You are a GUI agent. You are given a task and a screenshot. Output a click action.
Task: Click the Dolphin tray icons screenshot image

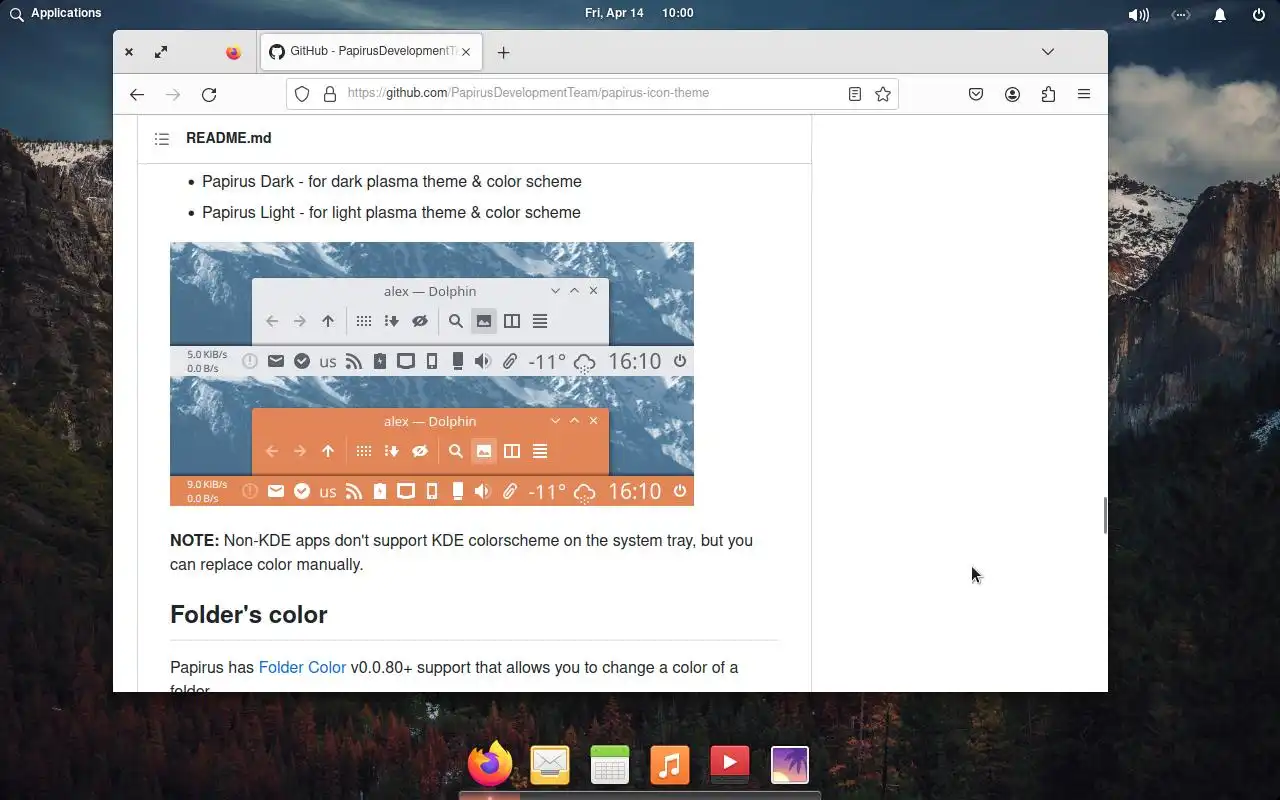pyautogui.click(x=432, y=374)
